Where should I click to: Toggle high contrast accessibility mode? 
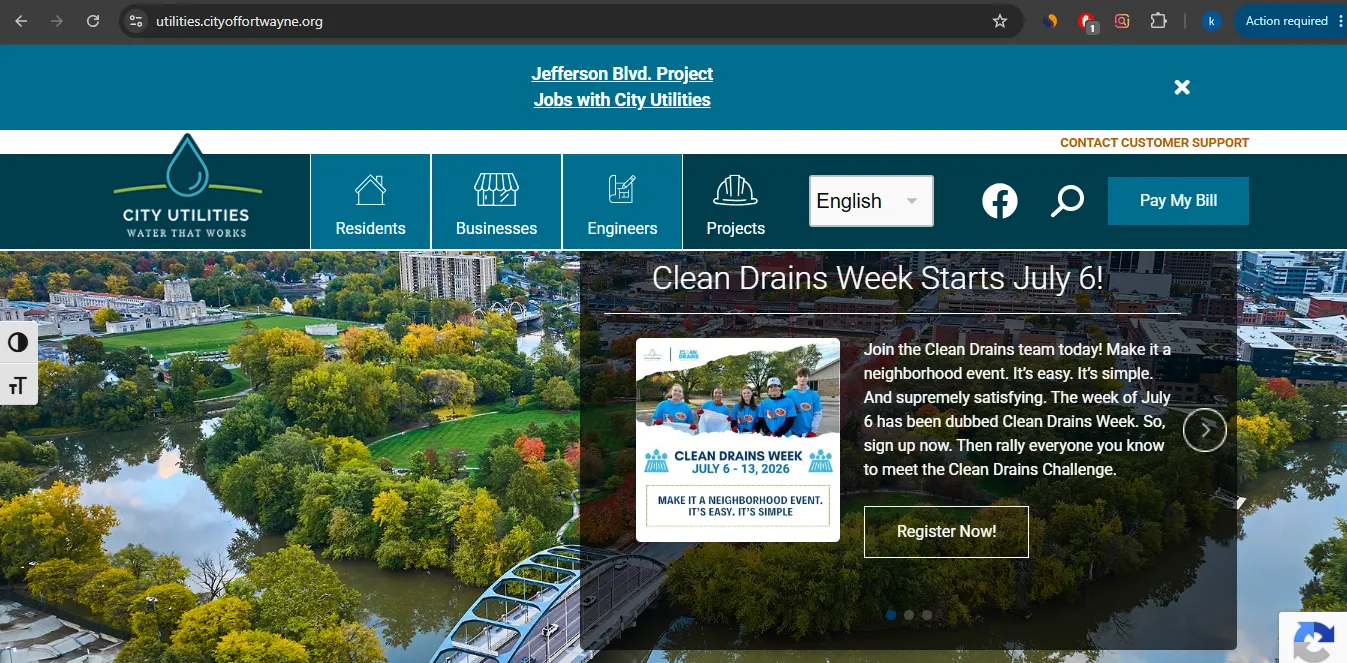click(18, 343)
